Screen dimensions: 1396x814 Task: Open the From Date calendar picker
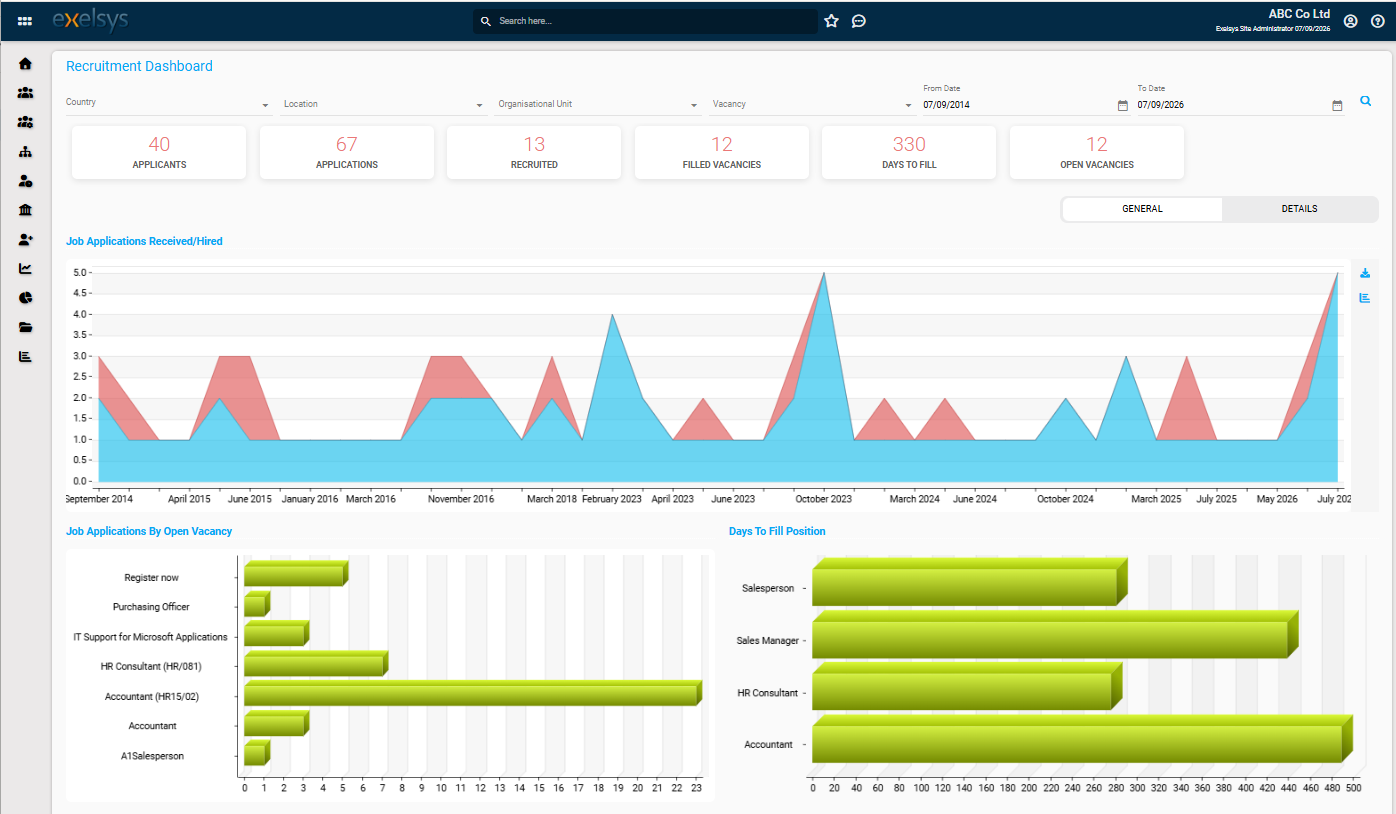pos(1122,105)
